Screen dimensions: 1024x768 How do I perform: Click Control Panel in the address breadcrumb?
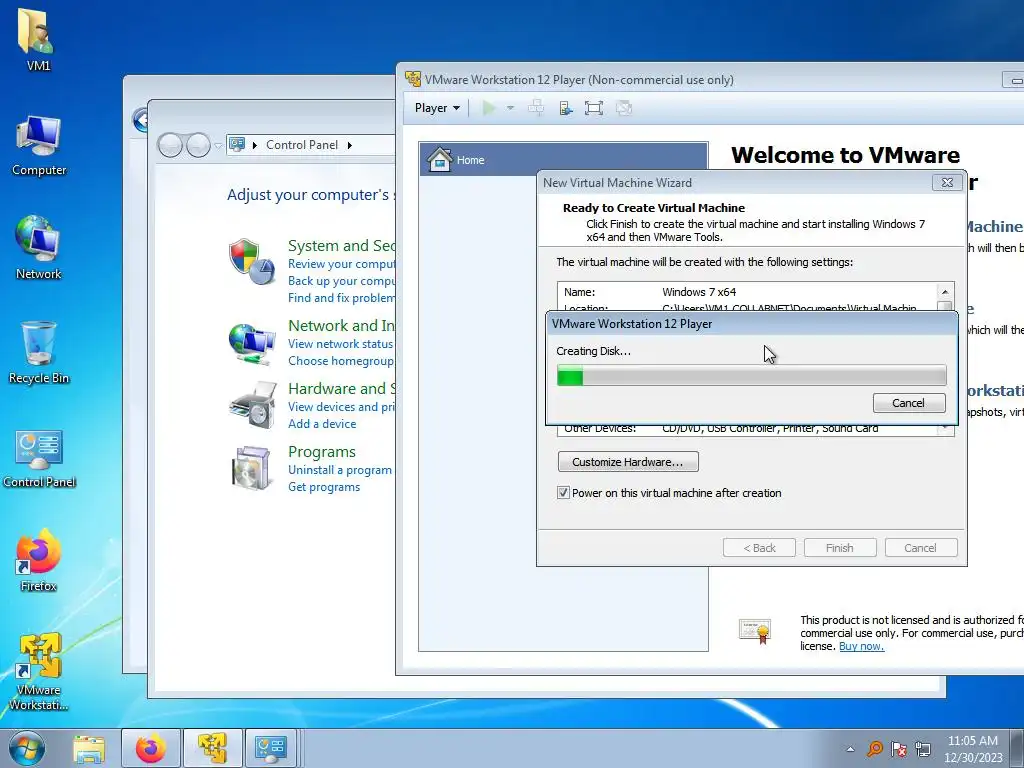[x=302, y=145]
